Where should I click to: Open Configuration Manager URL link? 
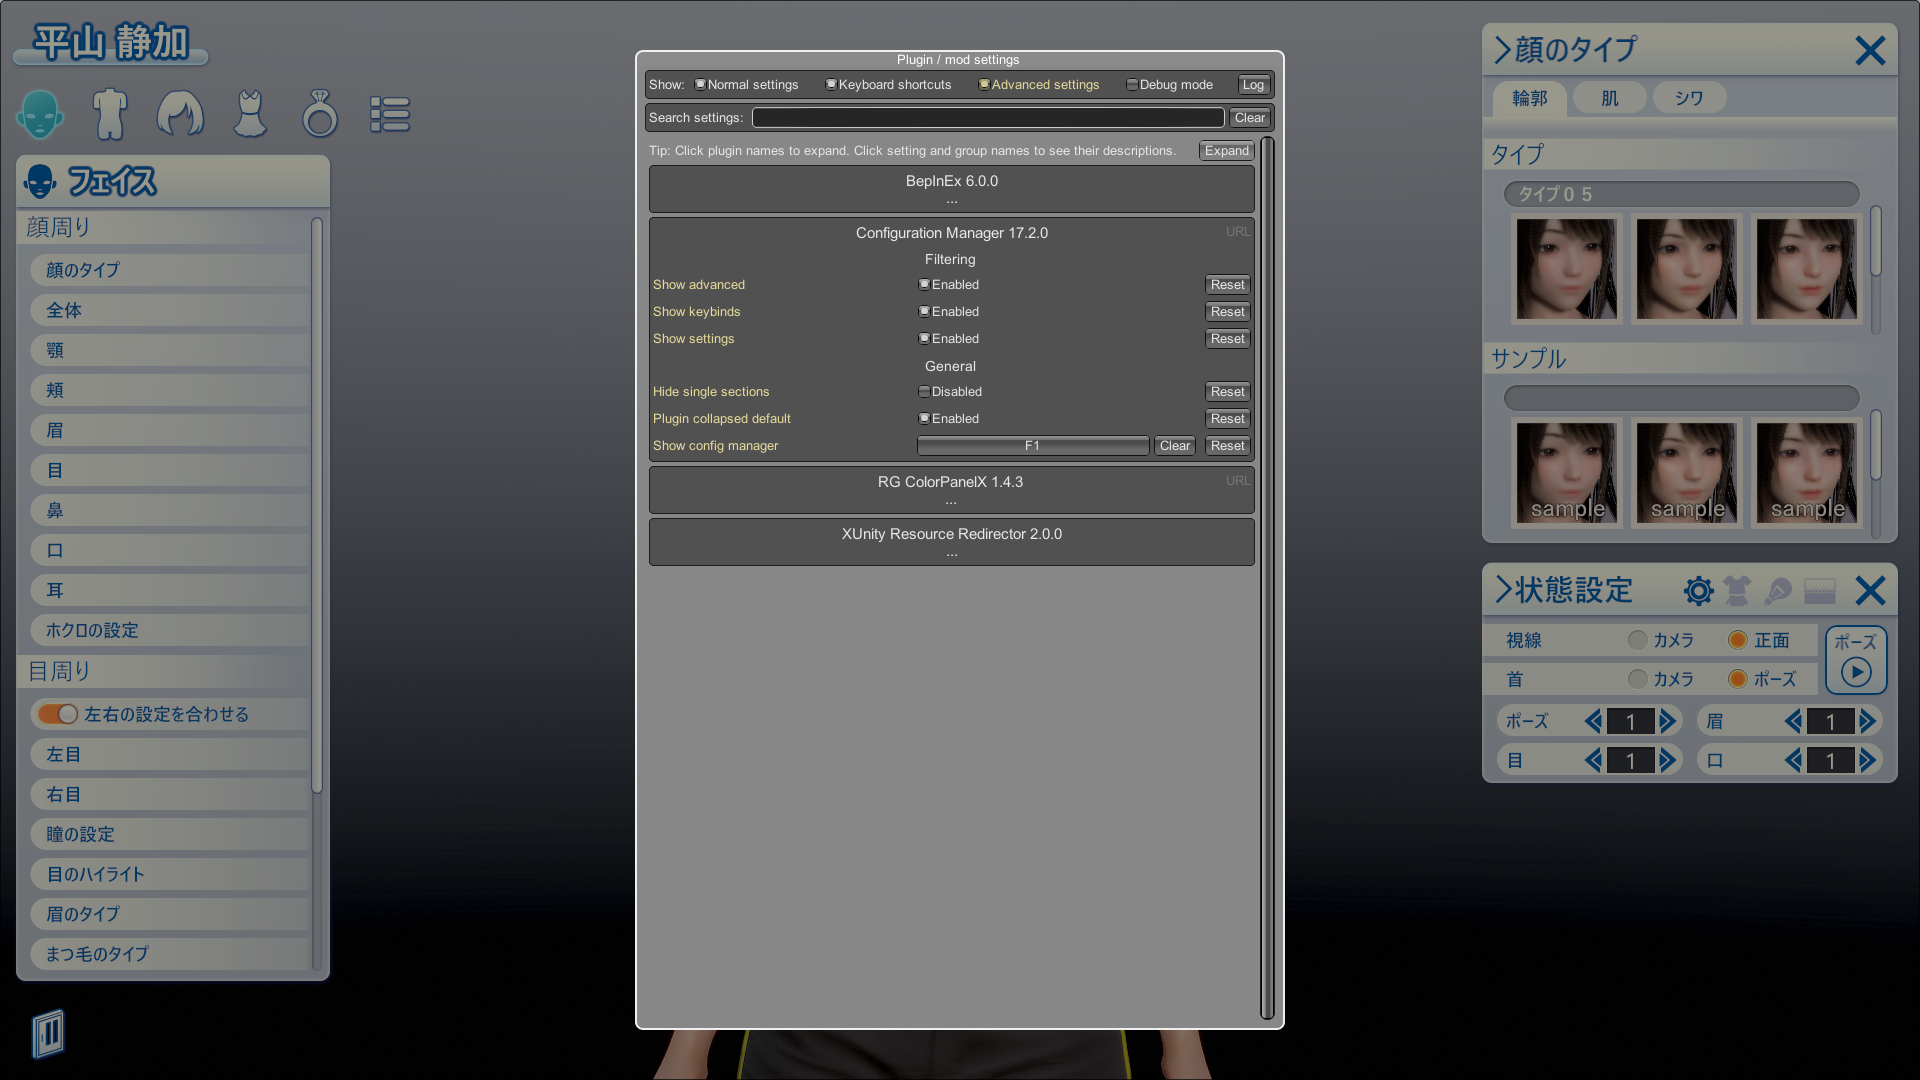pyautogui.click(x=1237, y=232)
